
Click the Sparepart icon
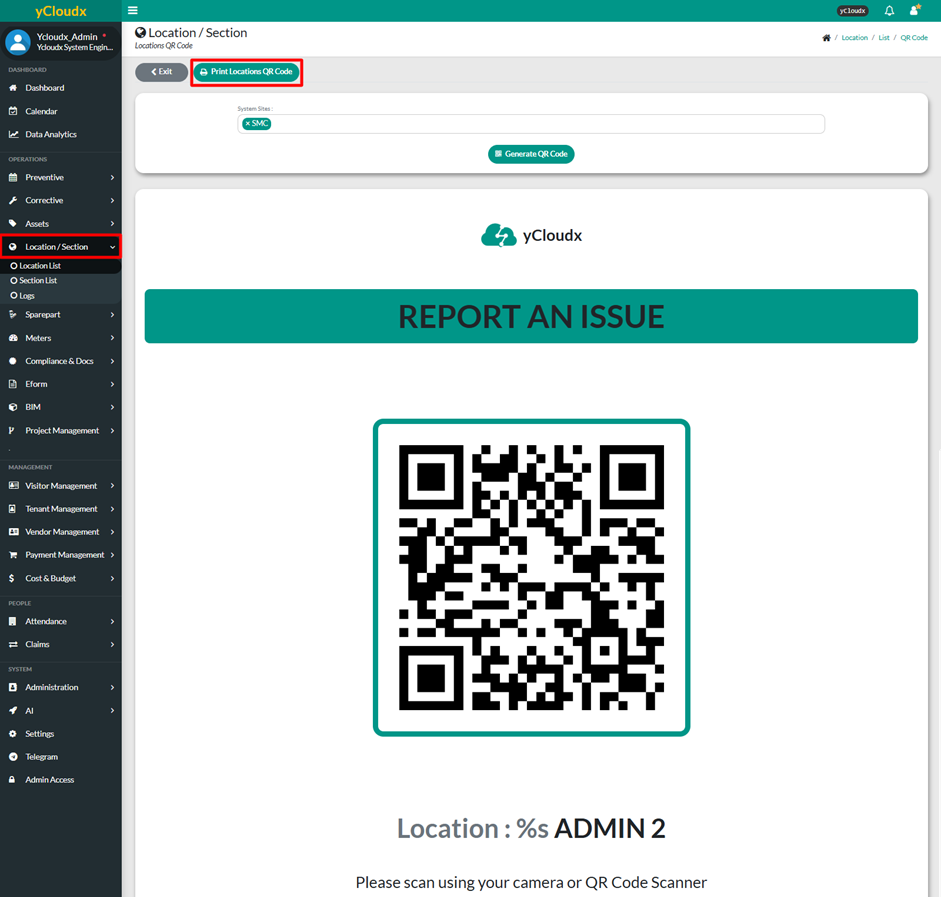click(13, 314)
